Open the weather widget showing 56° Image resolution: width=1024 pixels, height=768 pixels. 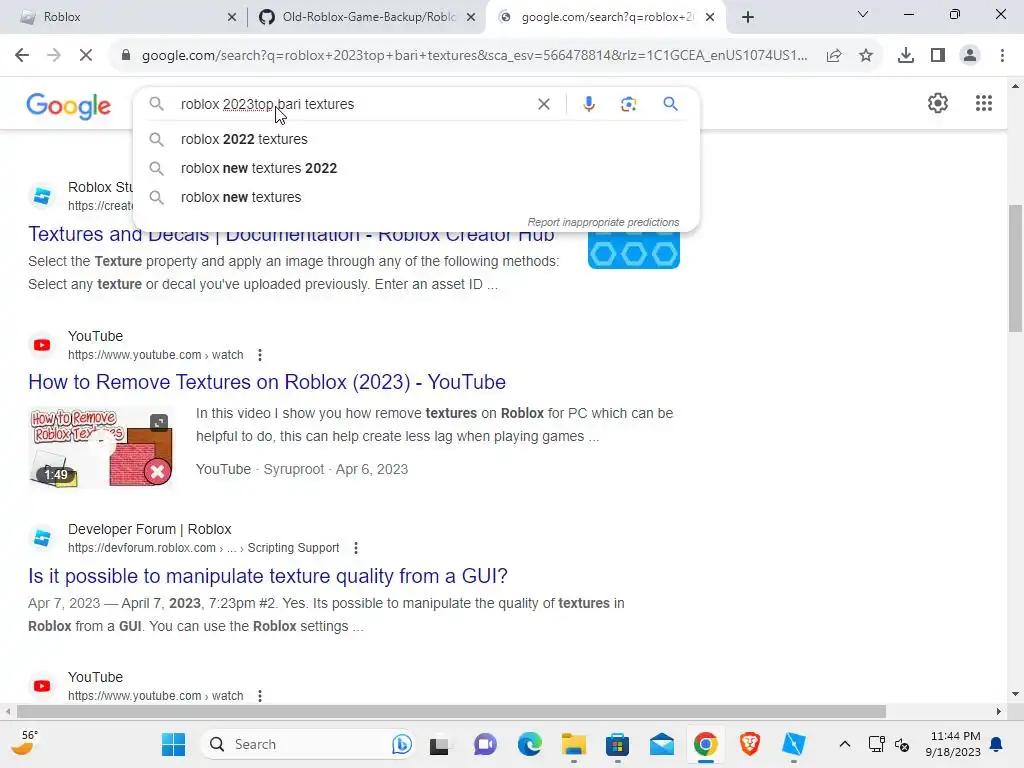[x=24, y=743]
